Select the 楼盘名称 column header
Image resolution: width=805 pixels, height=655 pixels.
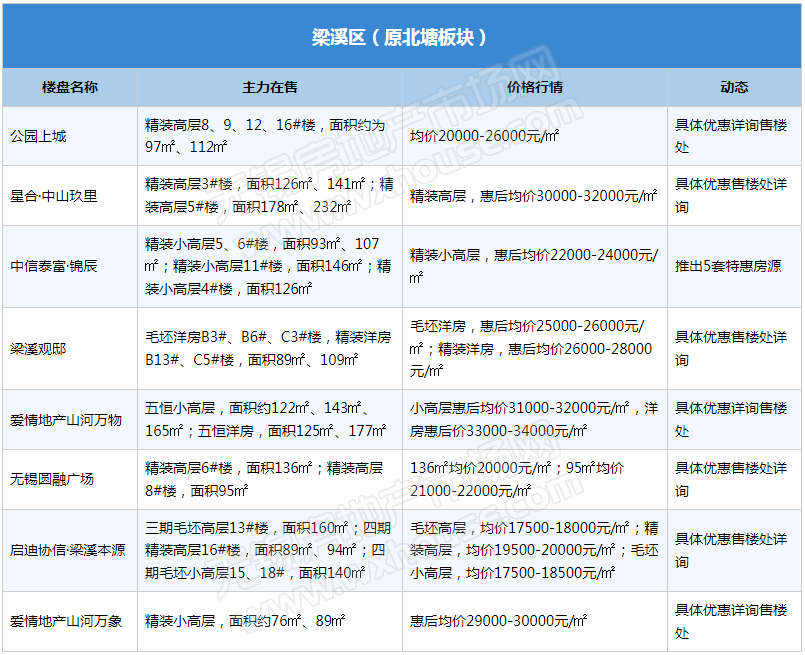(70, 87)
